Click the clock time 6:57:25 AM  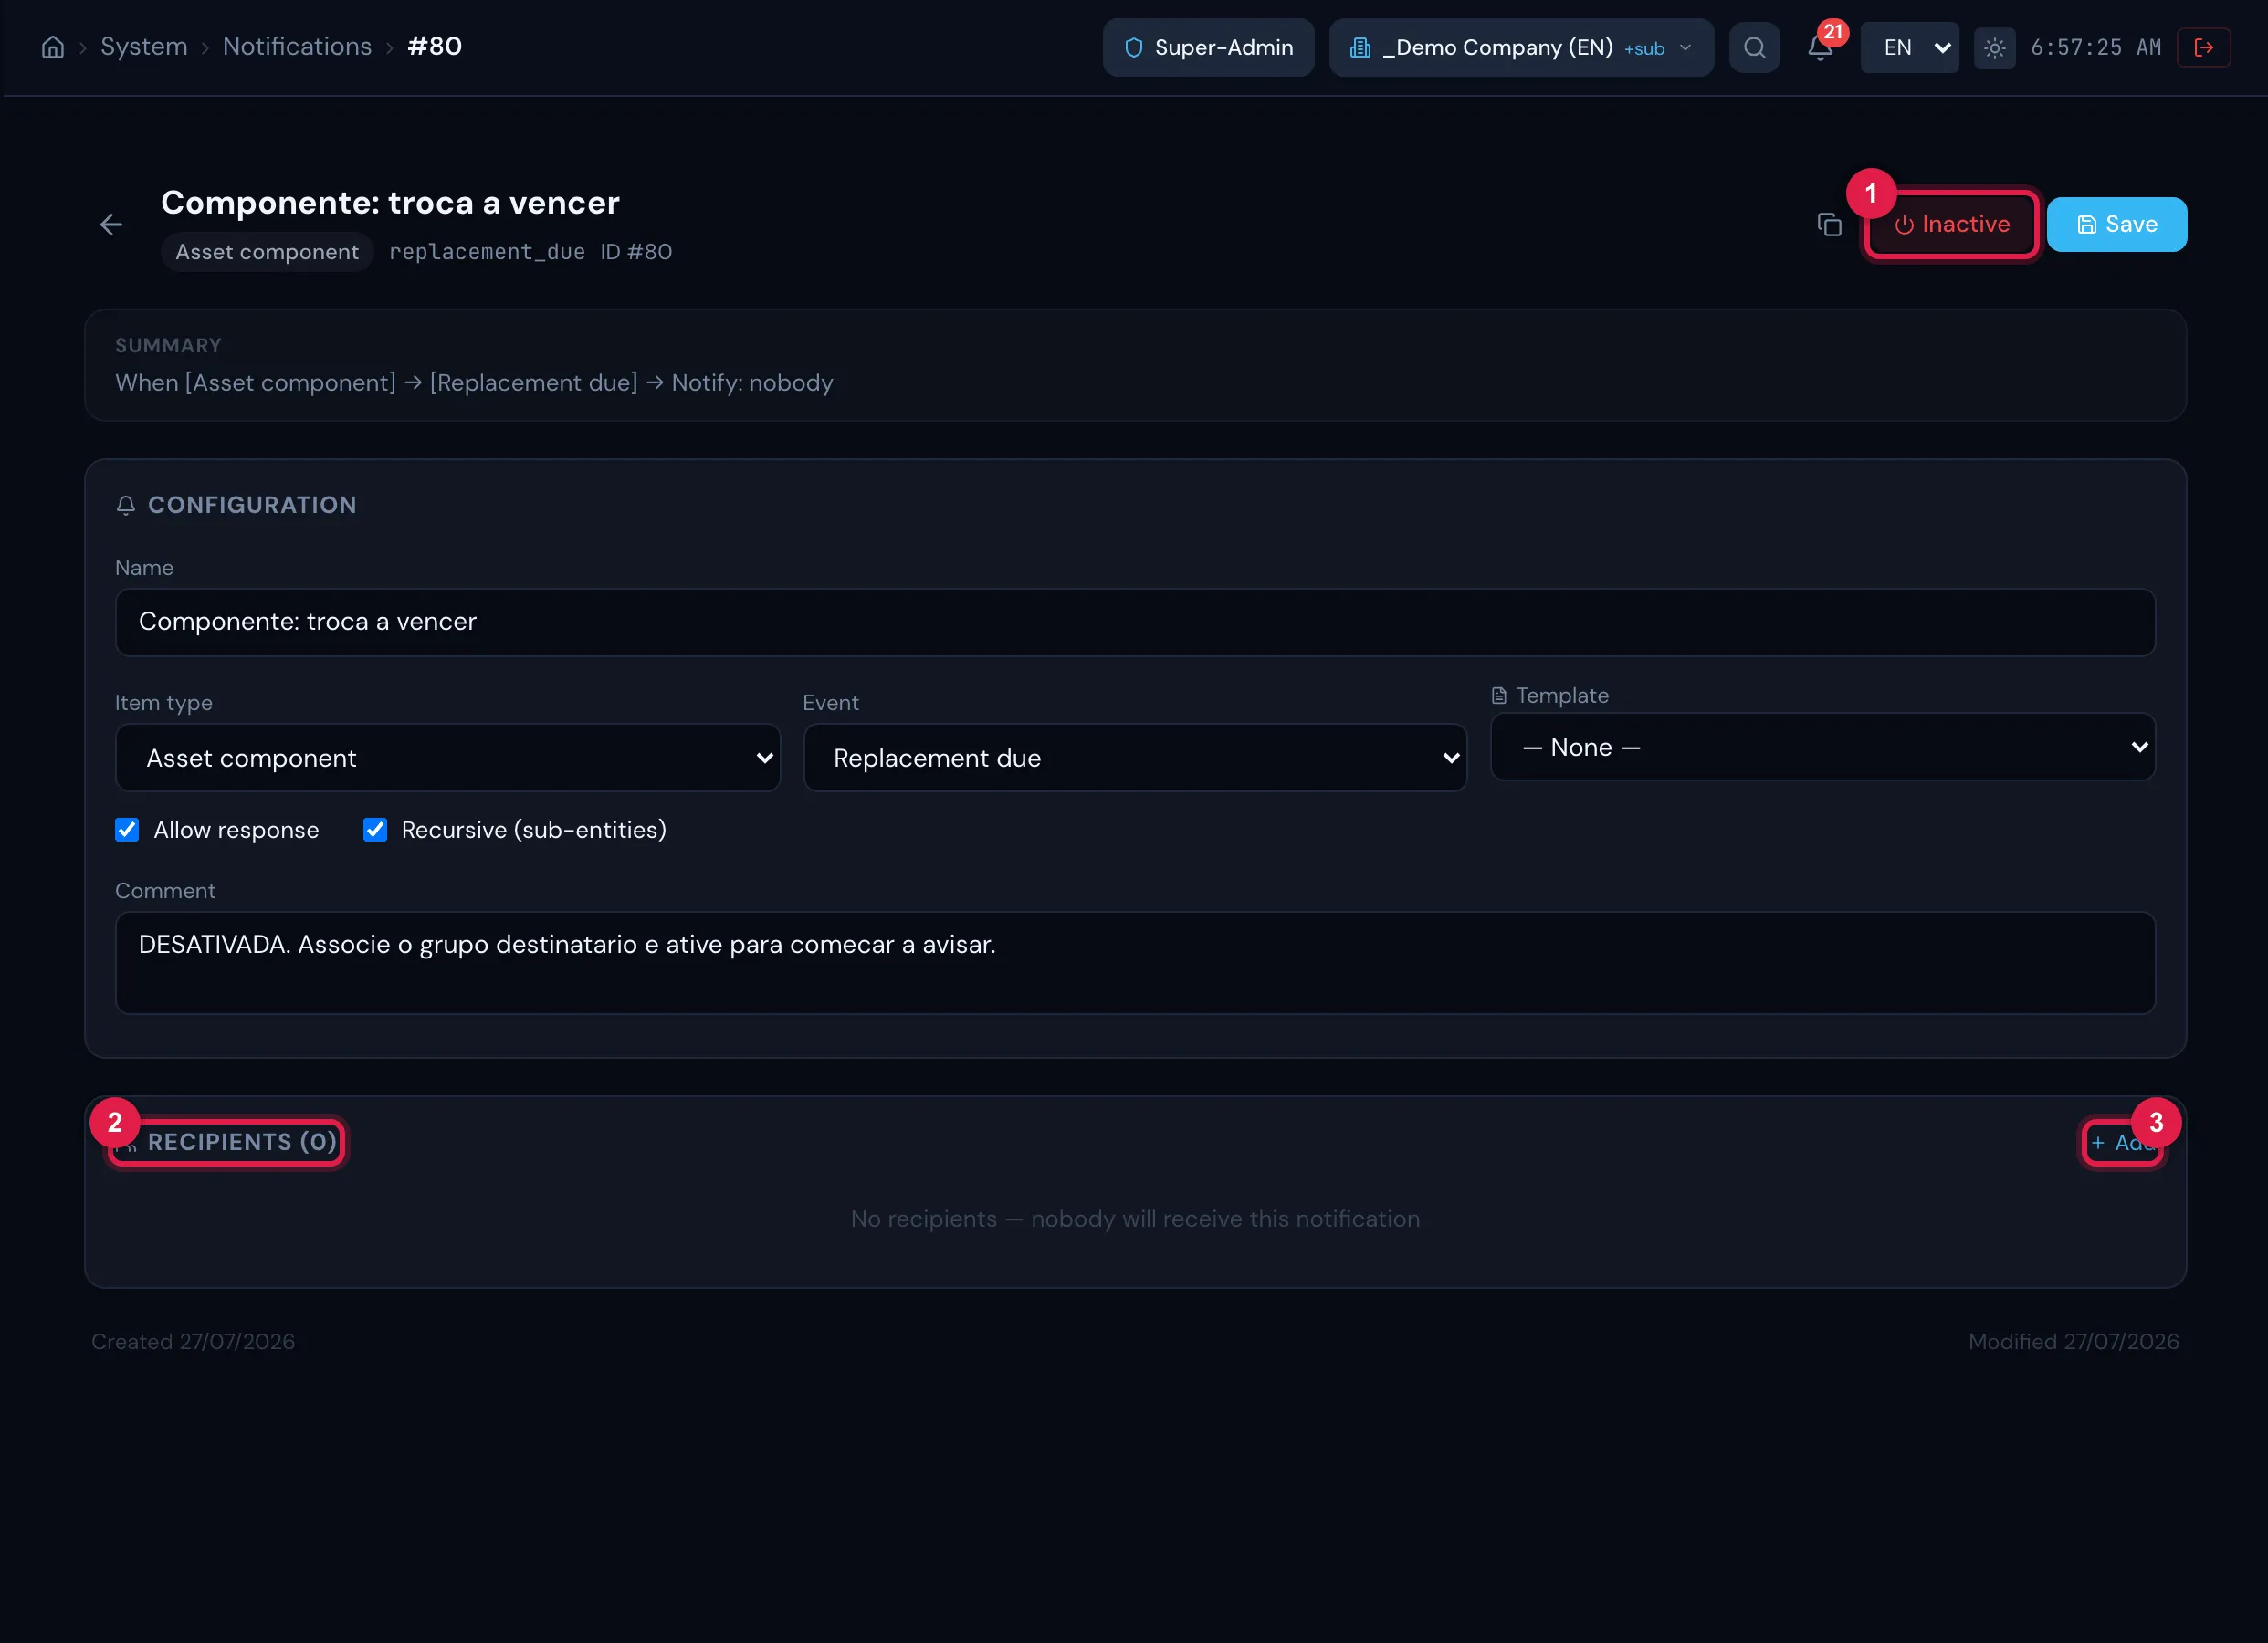(x=2096, y=47)
